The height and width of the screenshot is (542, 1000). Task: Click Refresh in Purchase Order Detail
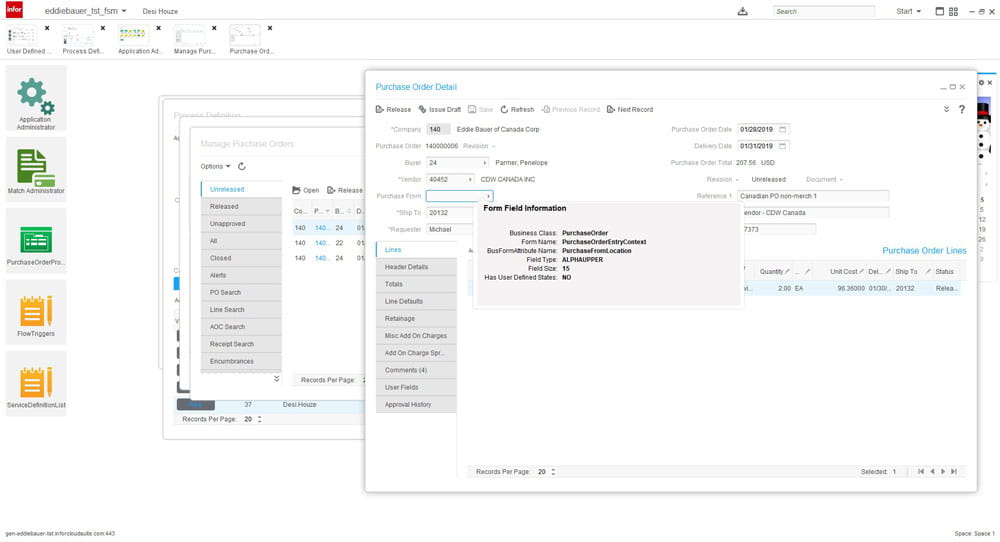pyautogui.click(x=517, y=110)
